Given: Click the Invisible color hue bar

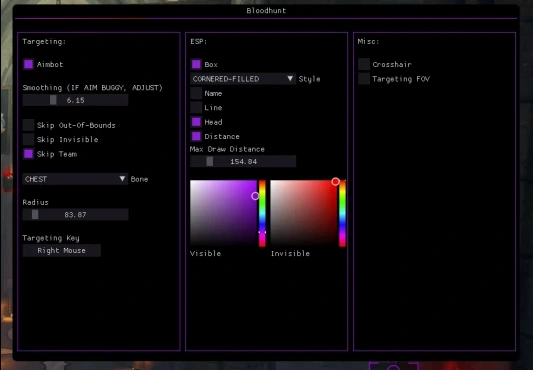Looking at the screenshot, I should coord(342,213).
